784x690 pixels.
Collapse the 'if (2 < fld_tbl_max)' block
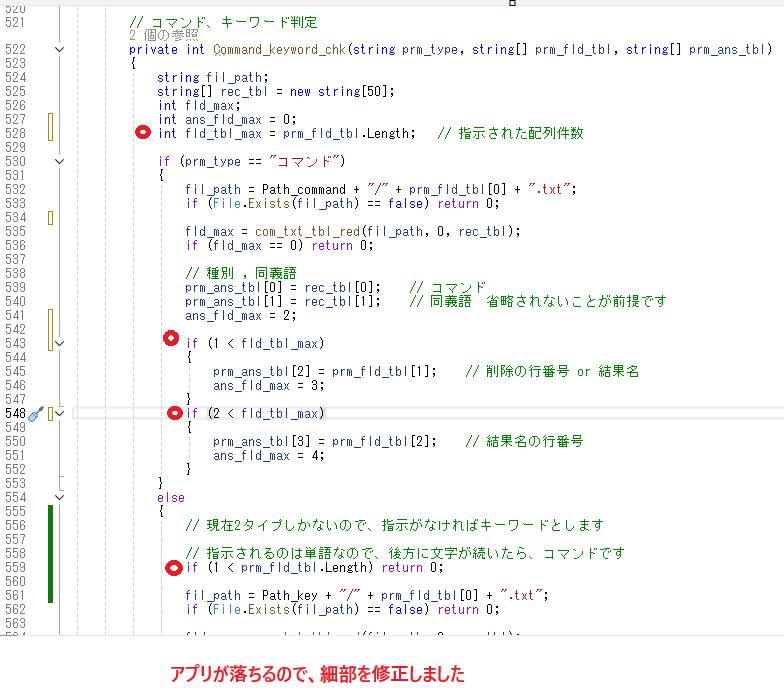[59, 413]
